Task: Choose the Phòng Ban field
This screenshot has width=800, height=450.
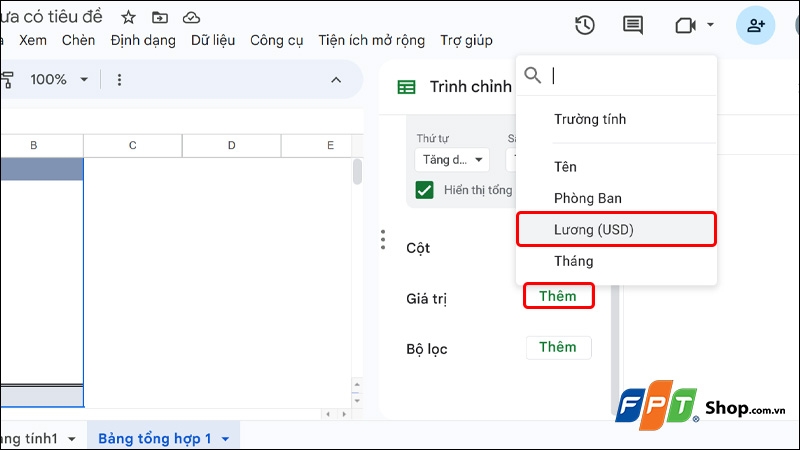Action: (x=616, y=198)
